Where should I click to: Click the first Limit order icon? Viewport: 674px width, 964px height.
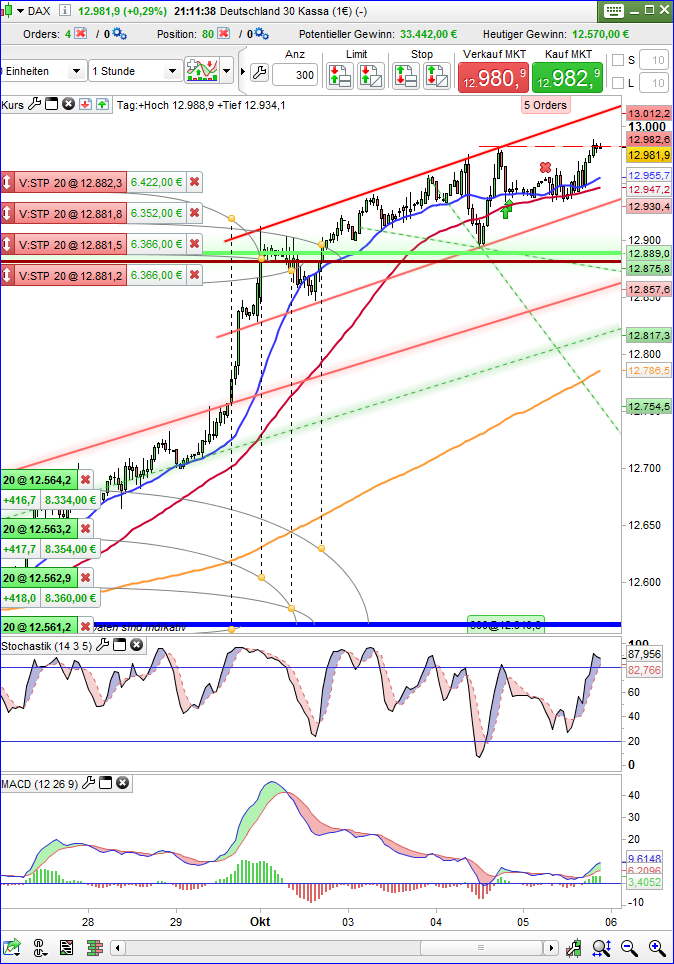339,76
